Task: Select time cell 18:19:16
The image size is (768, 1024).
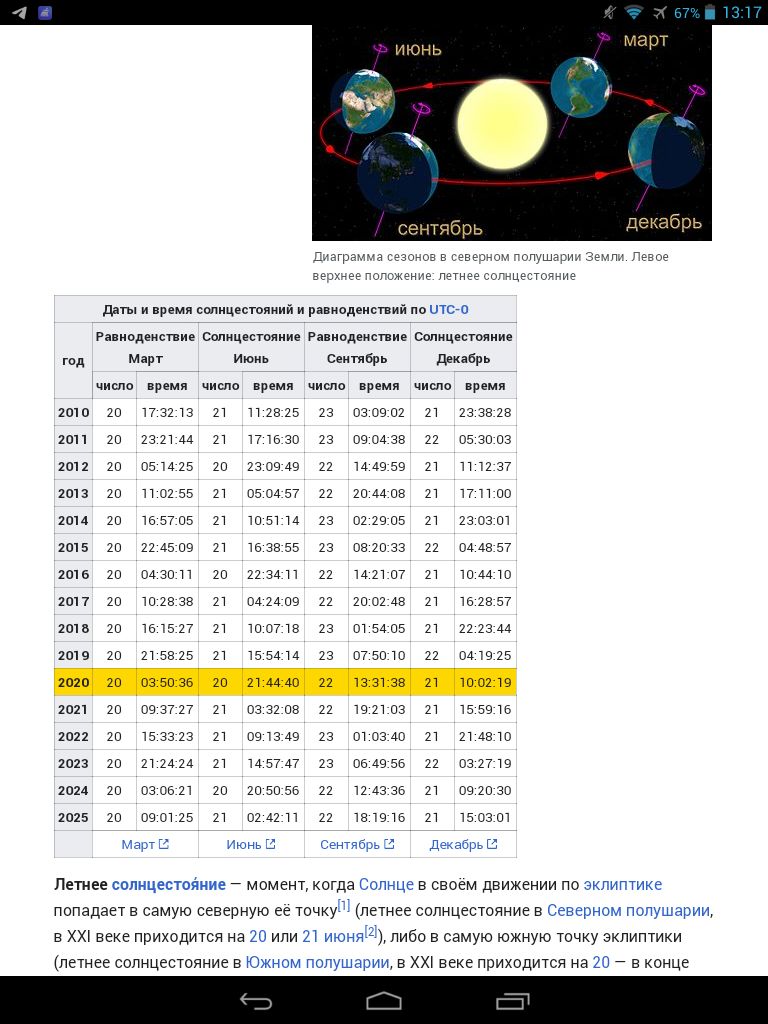Action: pyautogui.click(x=379, y=818)
